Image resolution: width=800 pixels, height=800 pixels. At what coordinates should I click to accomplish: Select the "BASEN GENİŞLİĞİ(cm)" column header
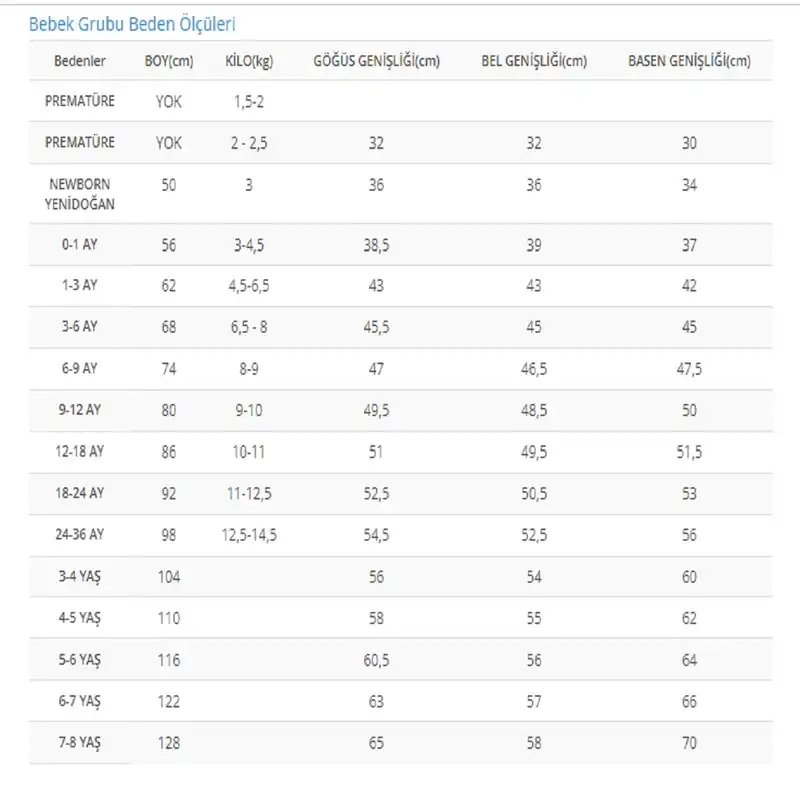click(689, 62)
